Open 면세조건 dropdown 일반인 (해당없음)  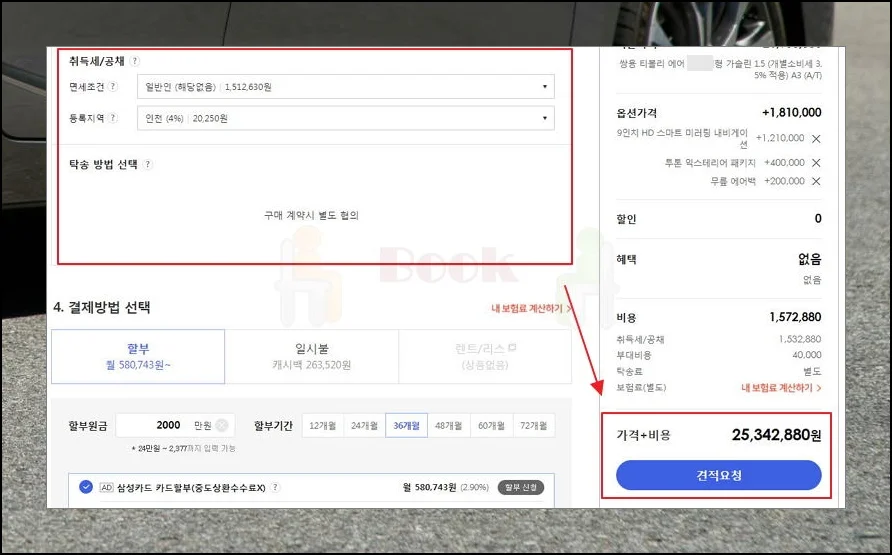pos(345,86)
